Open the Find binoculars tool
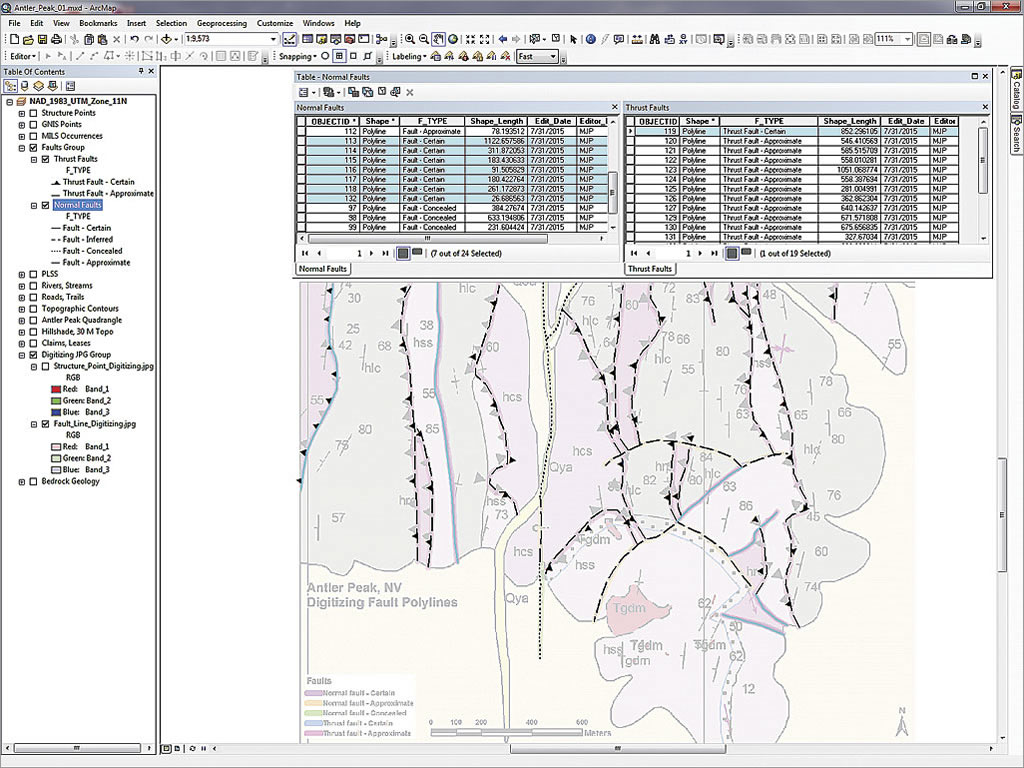 654,39
